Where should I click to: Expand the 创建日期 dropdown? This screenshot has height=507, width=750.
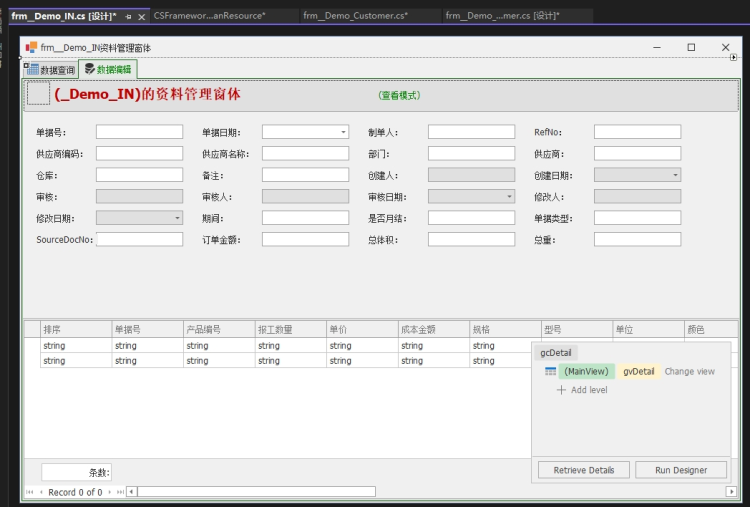click(x=675, y=175)
